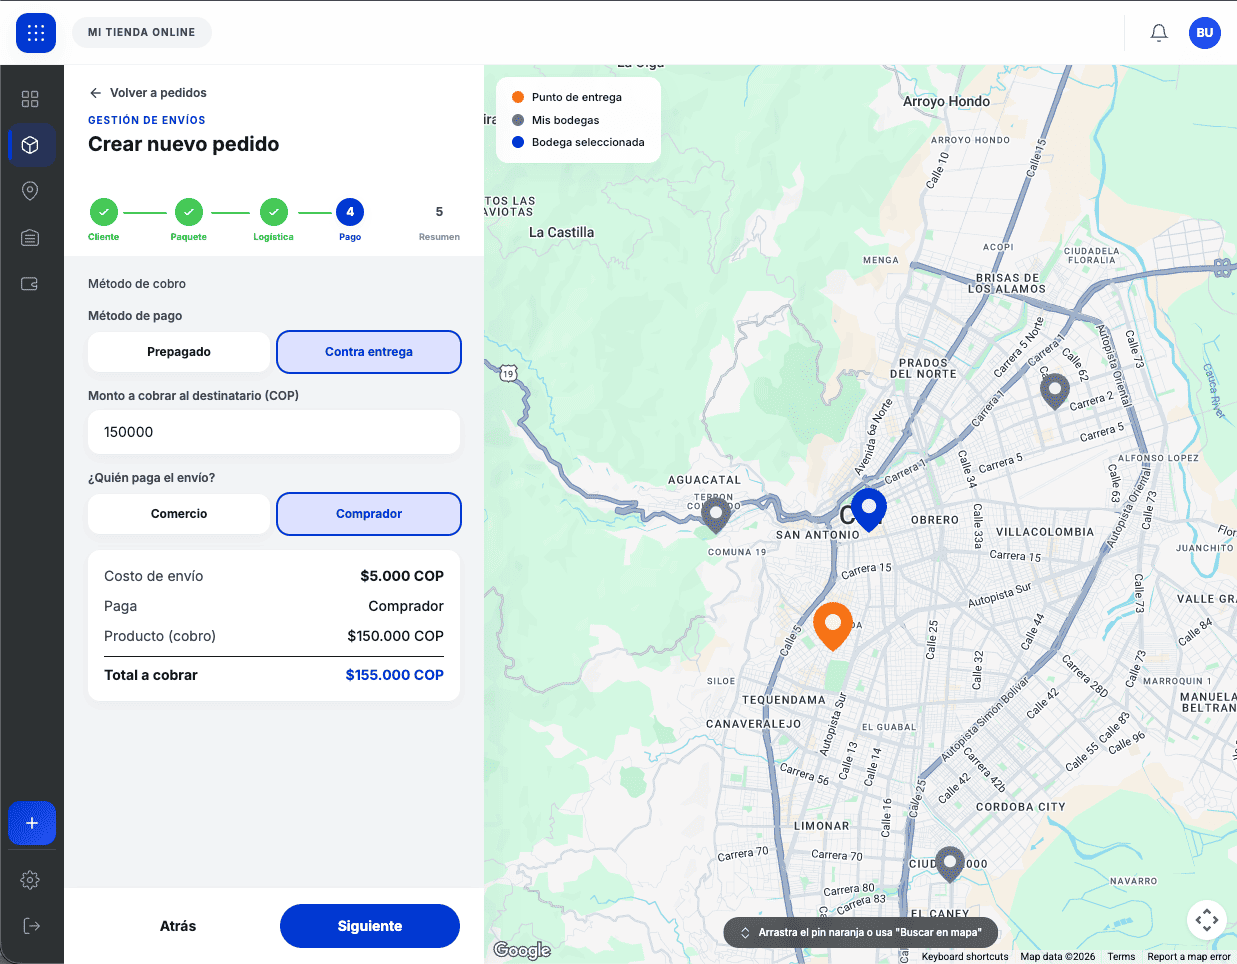
Task: Open the inventory list icon in the sidebar
Action: (x=30, y=237)
